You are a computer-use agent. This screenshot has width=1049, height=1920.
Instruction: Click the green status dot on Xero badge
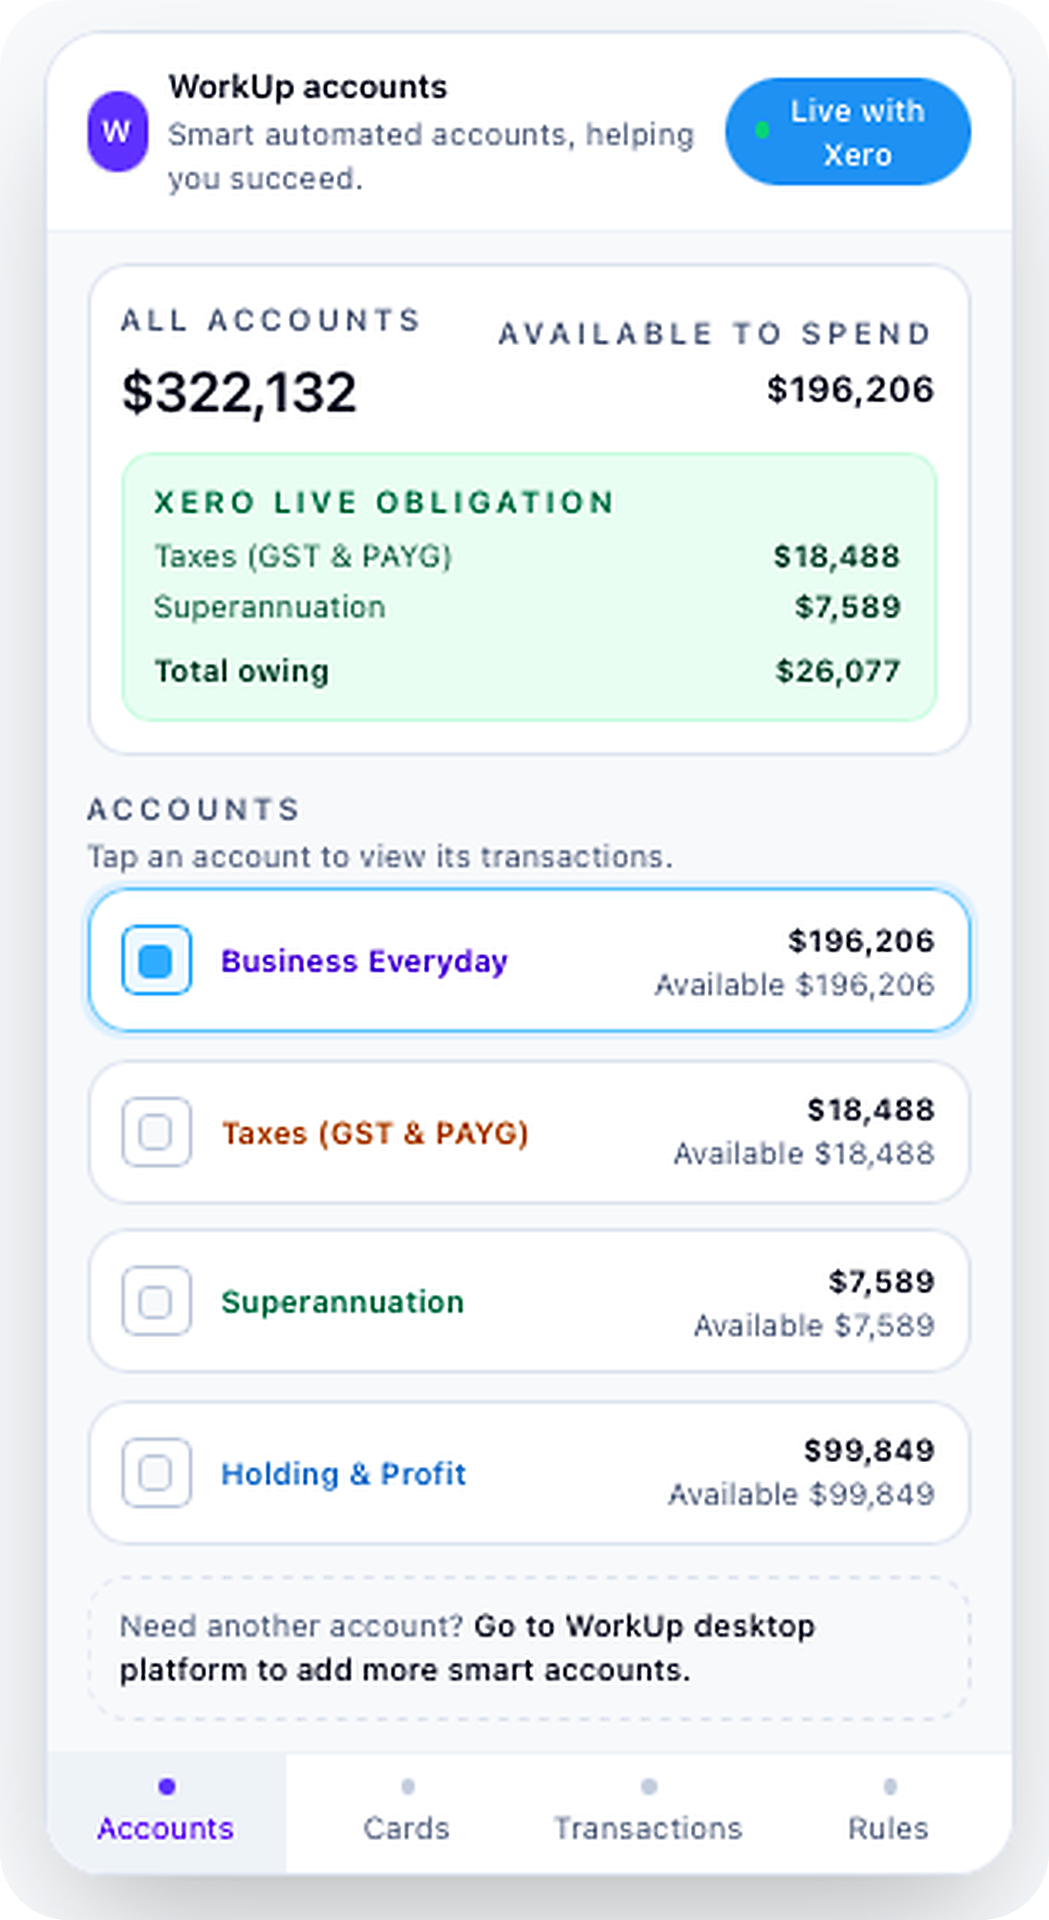(761, 130)
